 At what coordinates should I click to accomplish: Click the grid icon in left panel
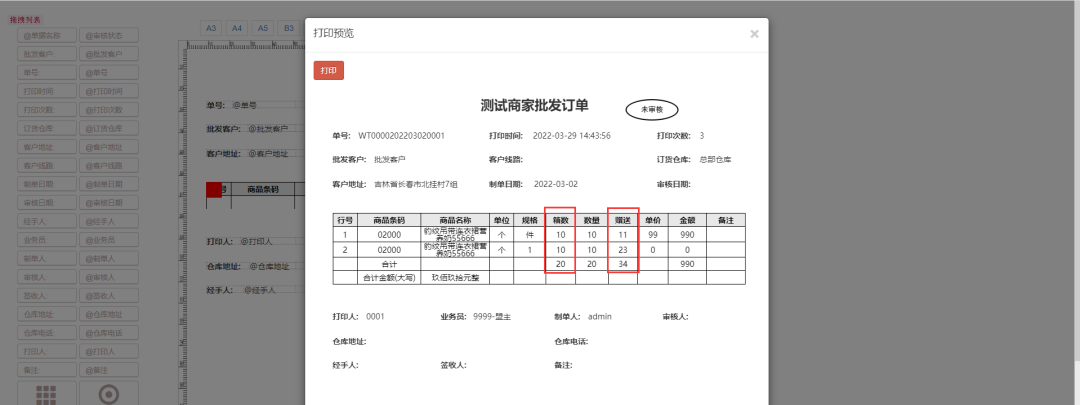[x=47, y=393]
